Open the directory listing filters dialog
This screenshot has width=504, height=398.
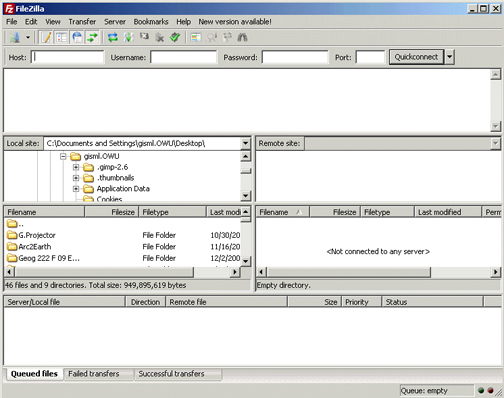[x=196, y=37]
